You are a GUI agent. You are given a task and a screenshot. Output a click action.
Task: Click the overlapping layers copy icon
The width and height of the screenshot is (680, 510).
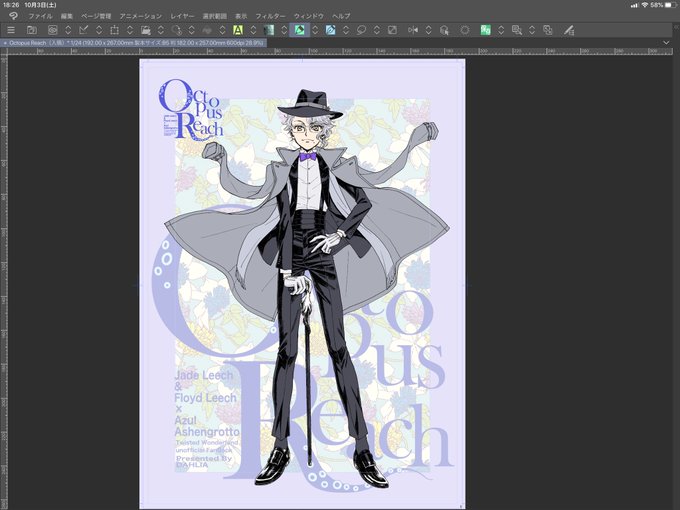[x=548, y=30]
